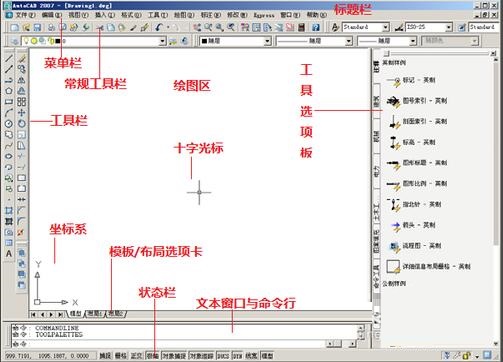
Task: Click the 指北针 - 英制 palette tool
Action: click(414, 204)
